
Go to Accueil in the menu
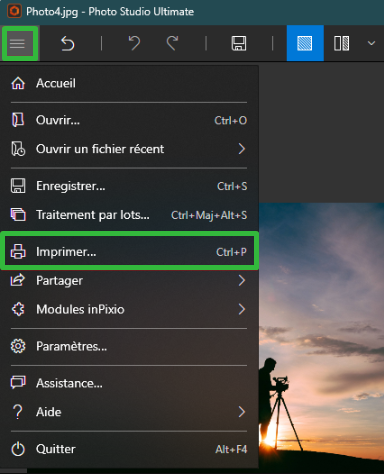point(129,83)
